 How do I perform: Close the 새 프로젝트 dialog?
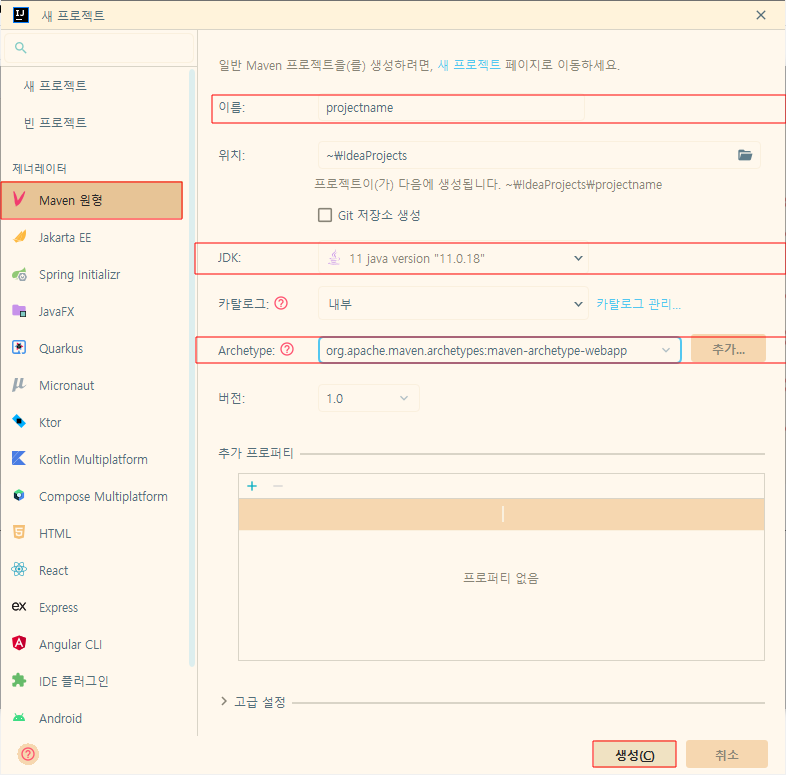coord(760,15)
